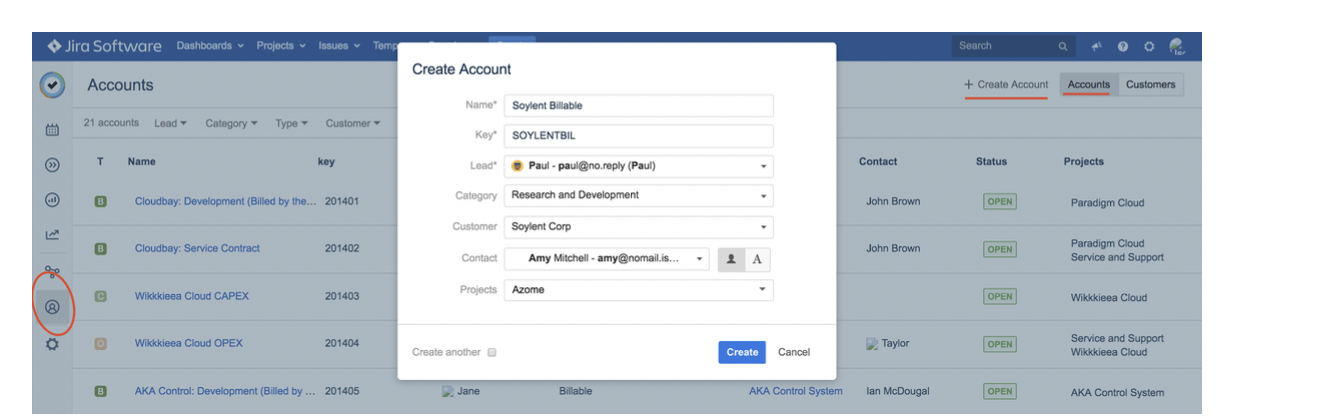Open the Lead dropdown in Create Account
This screenshot has width=1318, height=416.
638,166
